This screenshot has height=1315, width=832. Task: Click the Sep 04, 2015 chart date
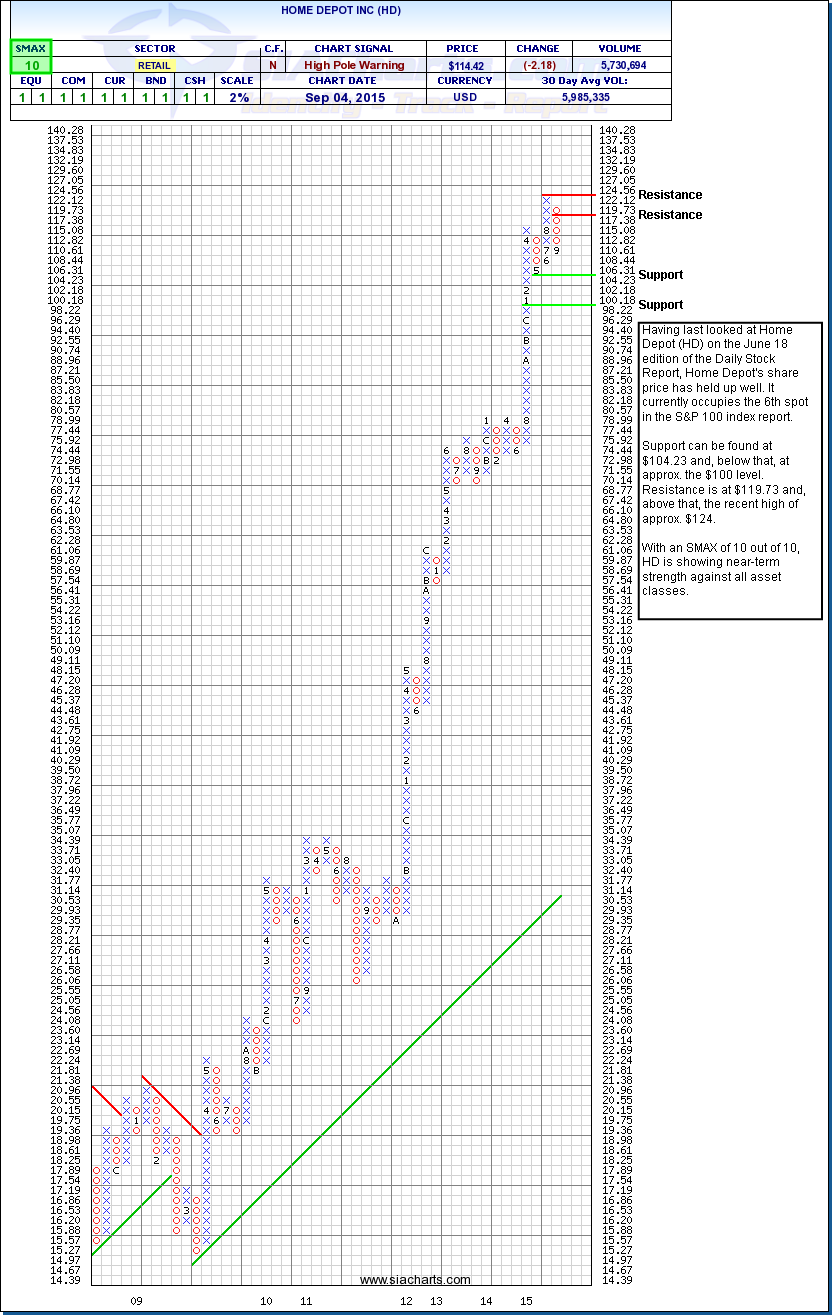point(354,97)
